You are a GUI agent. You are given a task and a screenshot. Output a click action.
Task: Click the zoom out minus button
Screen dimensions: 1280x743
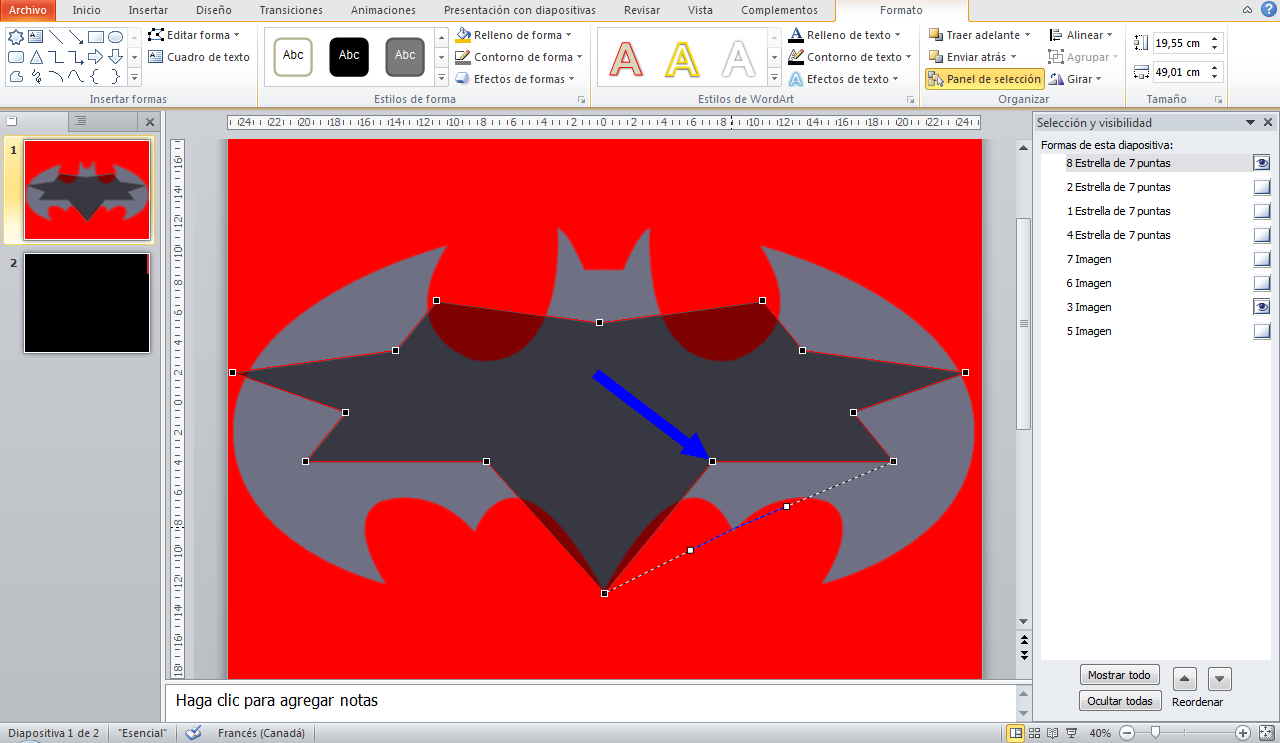click(1126, 733)
